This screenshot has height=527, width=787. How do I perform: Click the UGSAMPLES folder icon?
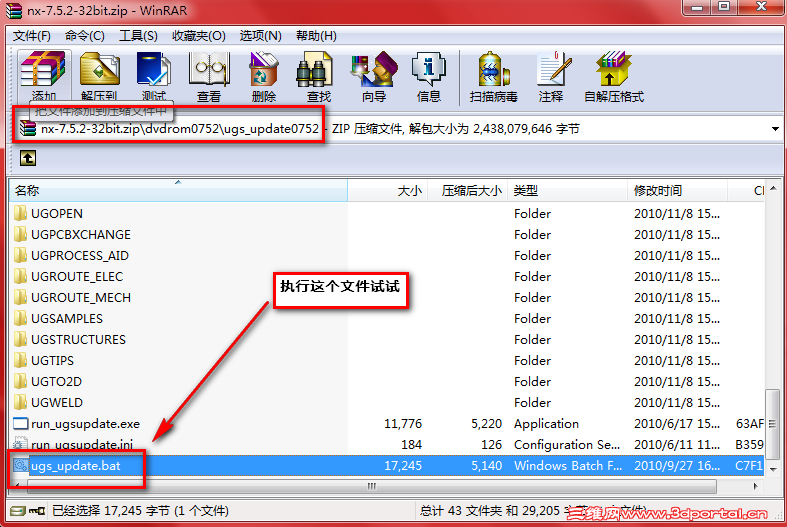point(21,319)
